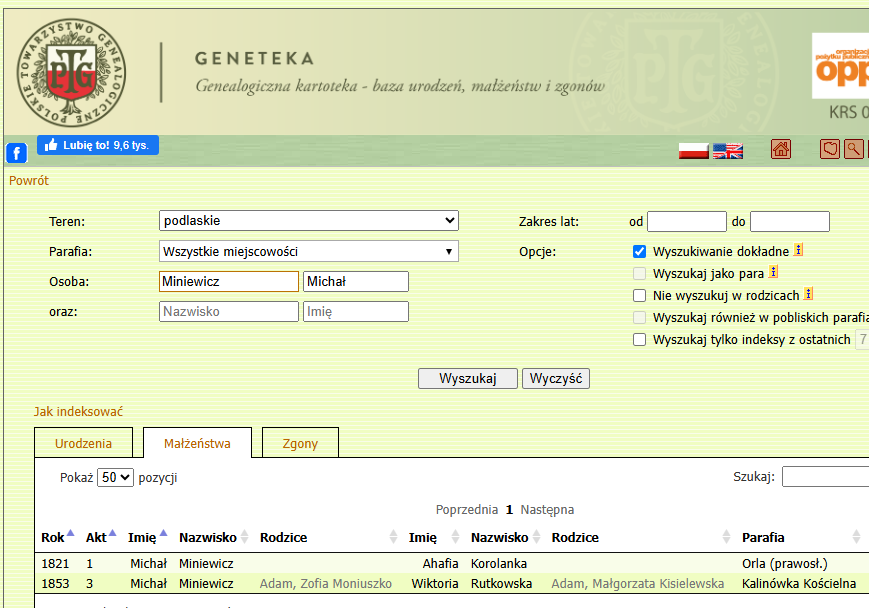Viewport: 869px width, 608px height.
Task: Click the Zakres lat 'do' year field
Action: pyautogui.click(x=790, y=222)
